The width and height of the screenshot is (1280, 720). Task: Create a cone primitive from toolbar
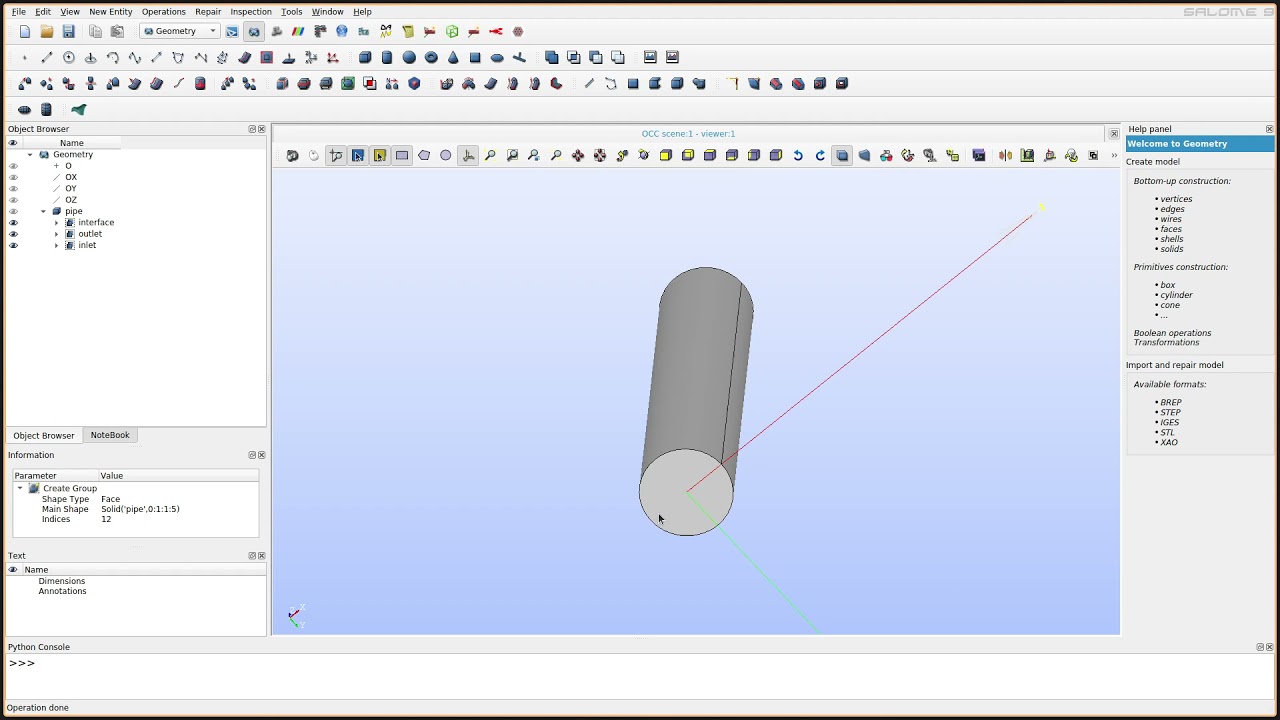pyautogui.click(x=453, y=57)
